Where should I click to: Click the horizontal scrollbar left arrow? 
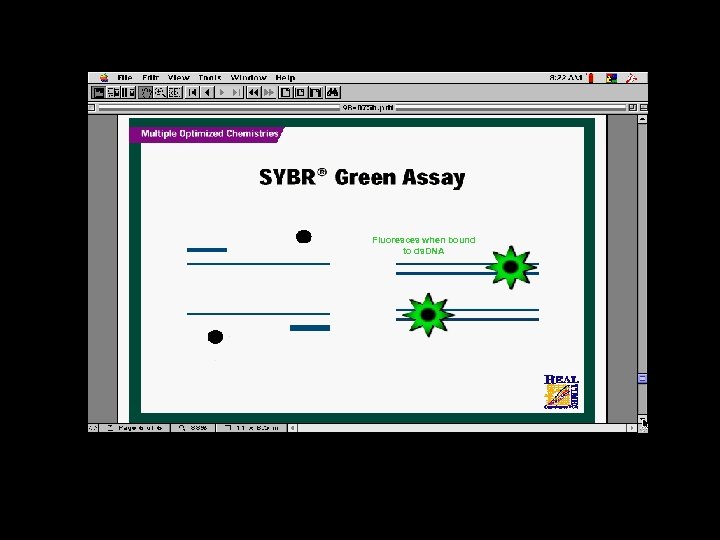point(292,428)
